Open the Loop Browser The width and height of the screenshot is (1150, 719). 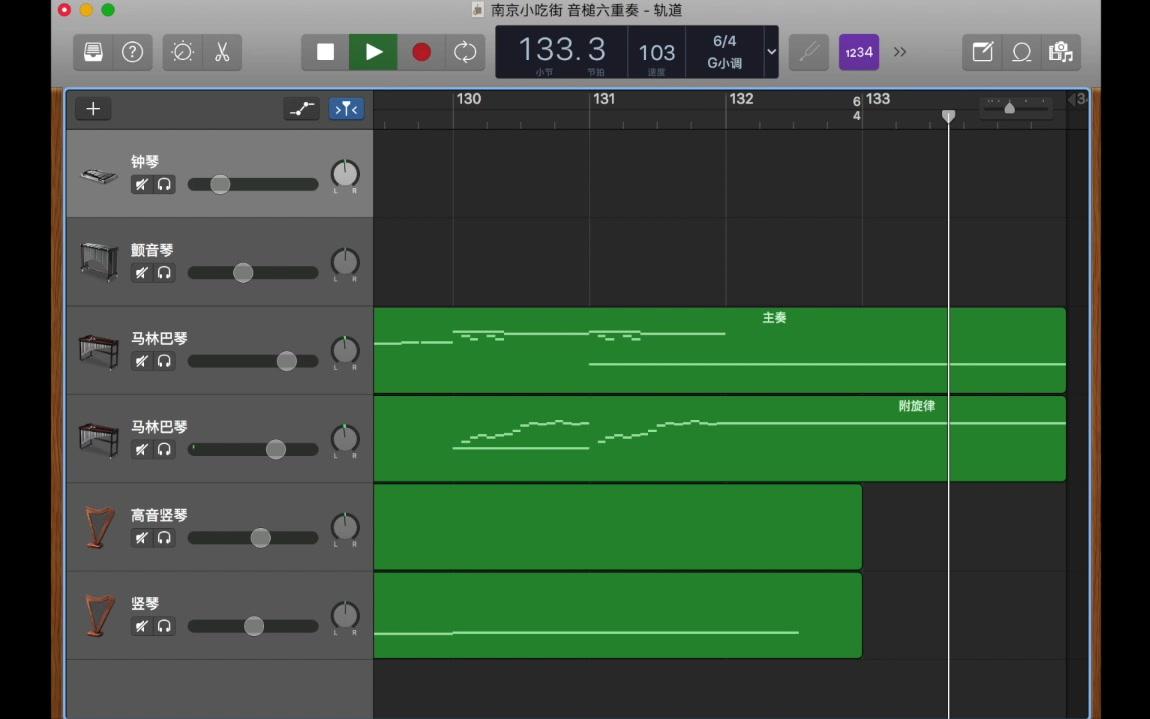(1022, 52)
